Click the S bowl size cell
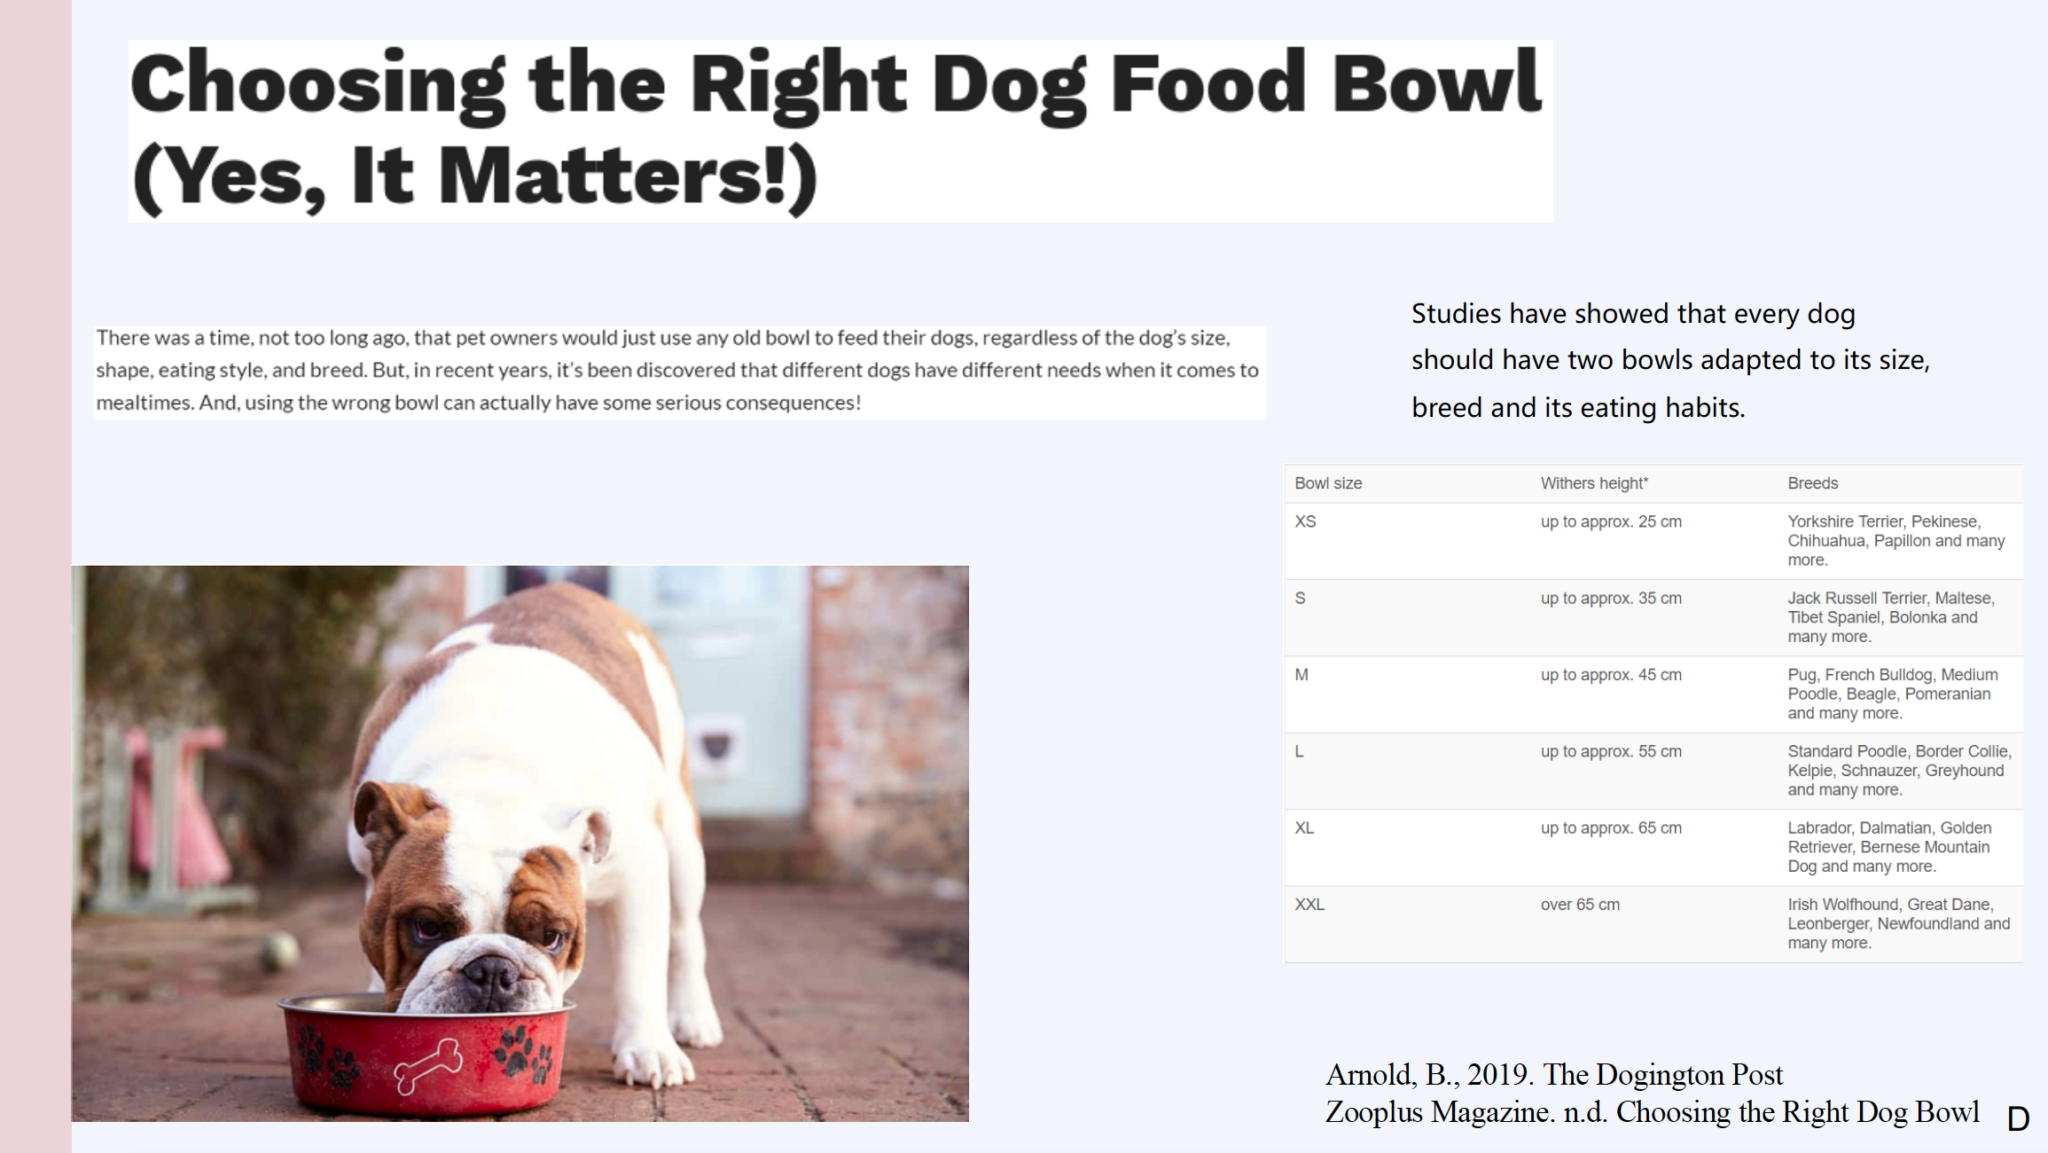 click(1300, 598)
